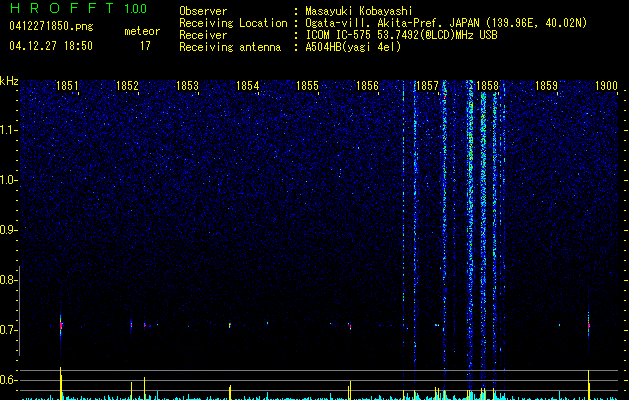
Task: Click the yellow intensity spike near 1900
Action: pyautogui.click(x=588, y=385)
